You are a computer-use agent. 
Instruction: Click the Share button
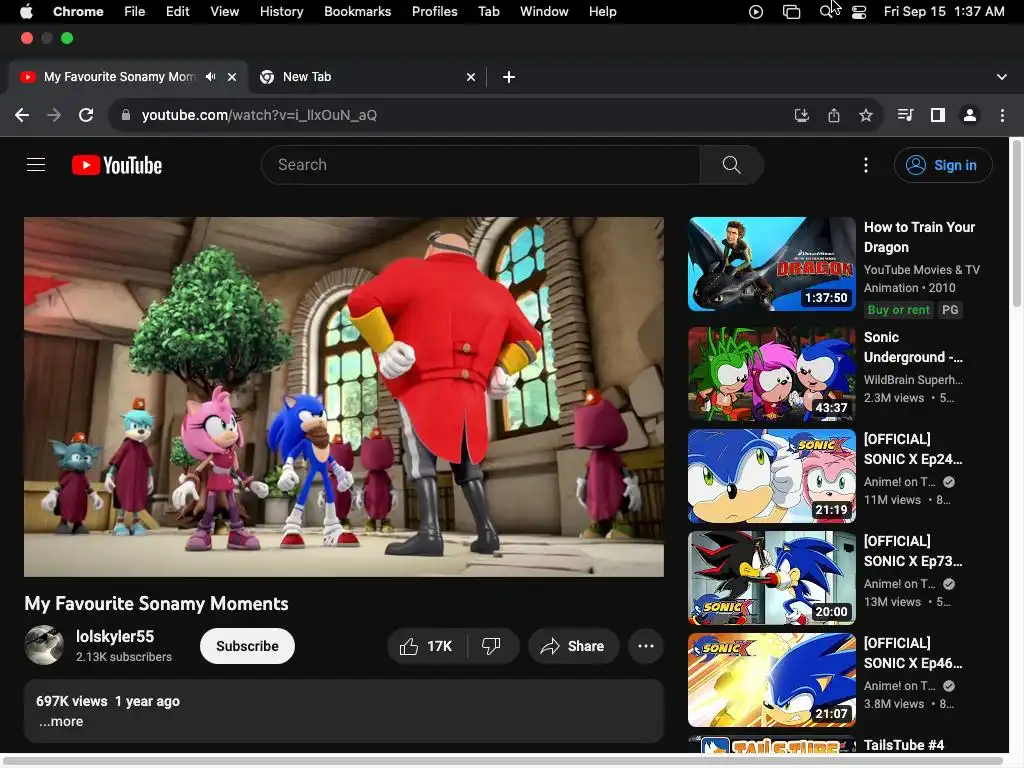point(573,647)
